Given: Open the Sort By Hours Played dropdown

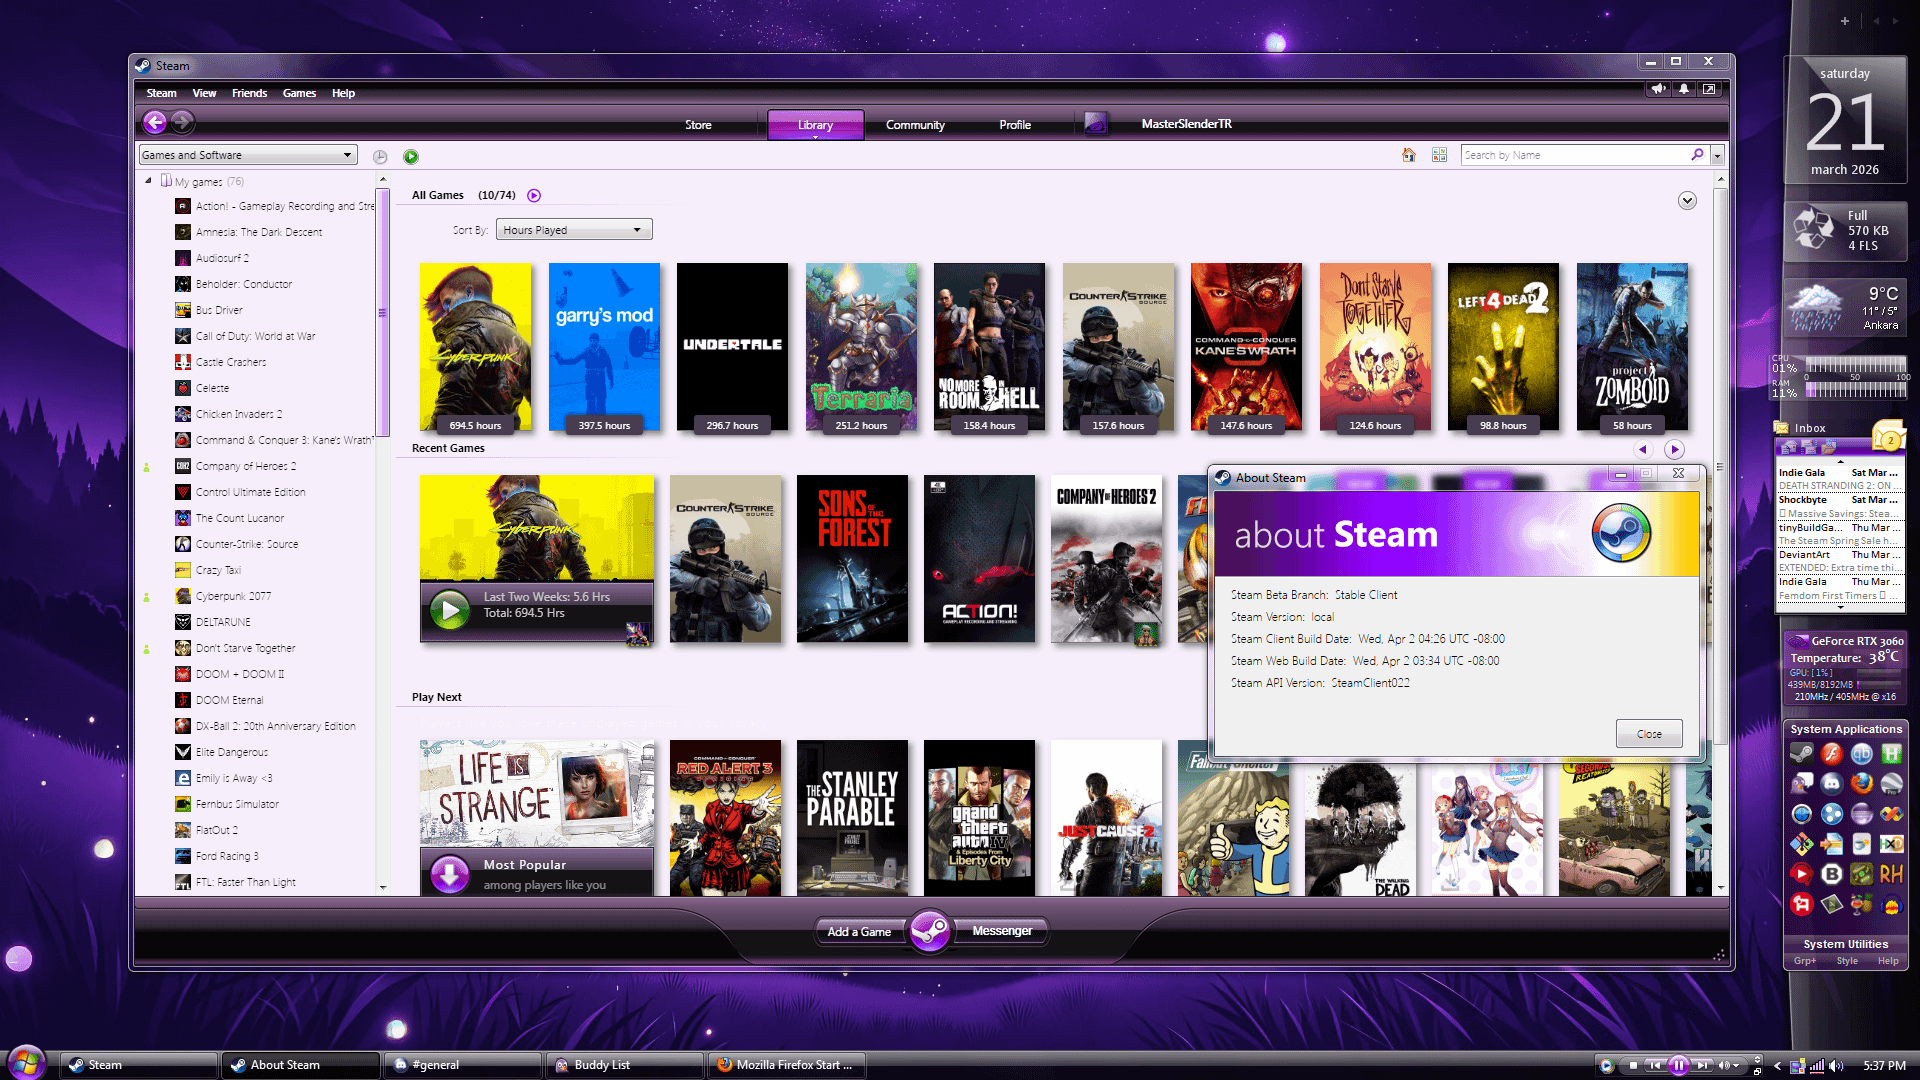Looking at the screenshot, I should [573, 230].
